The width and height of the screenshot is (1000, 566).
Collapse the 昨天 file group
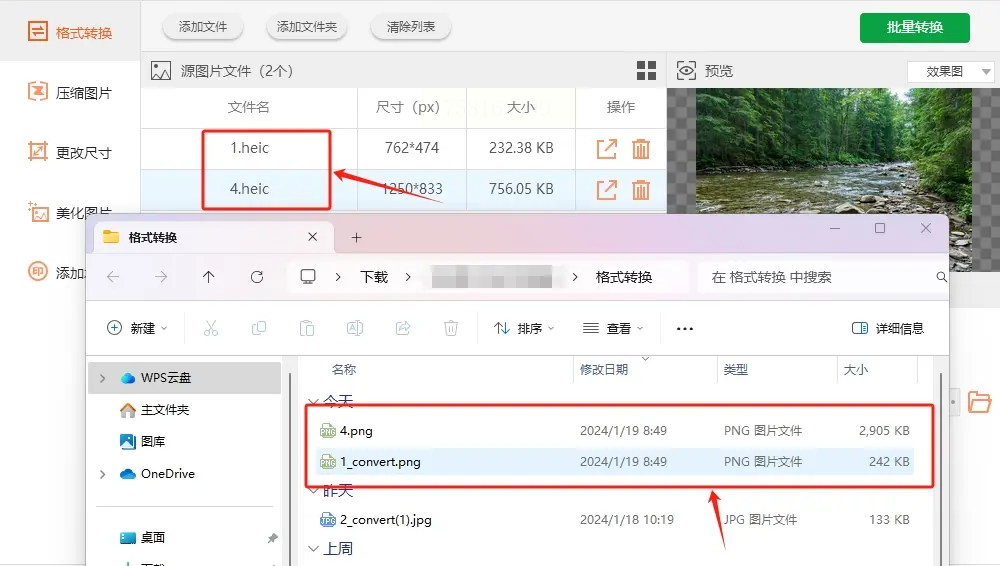pyautogui.click(x=313, y=491)
